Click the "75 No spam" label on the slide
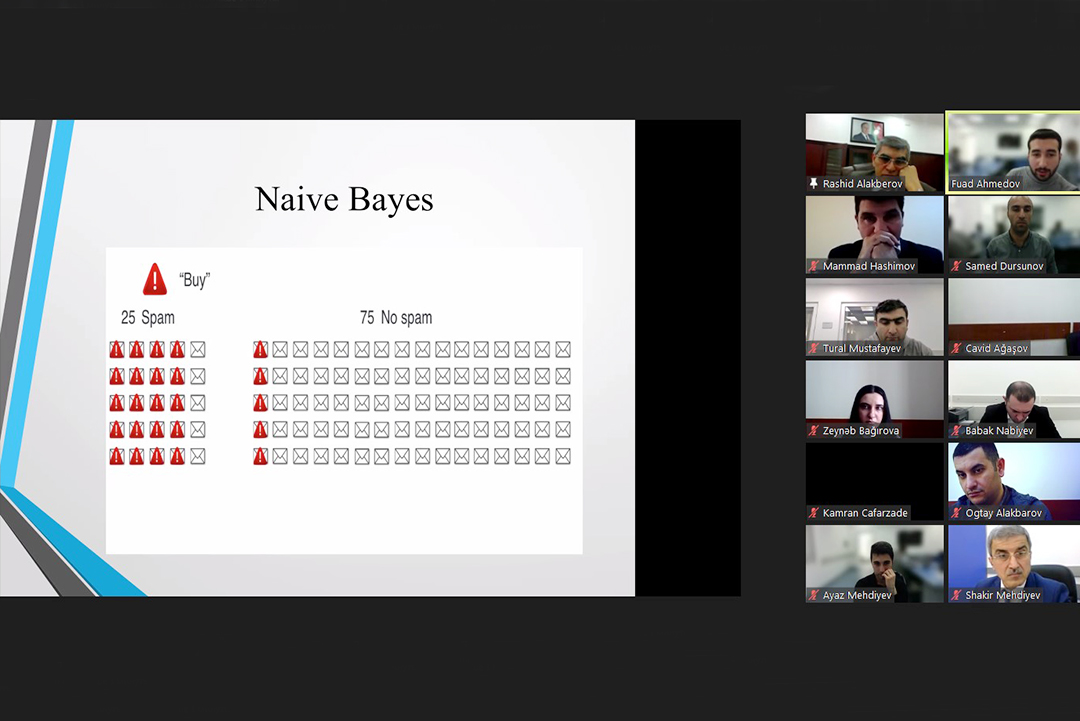The image size is (1080, 721). coord(396,318)
